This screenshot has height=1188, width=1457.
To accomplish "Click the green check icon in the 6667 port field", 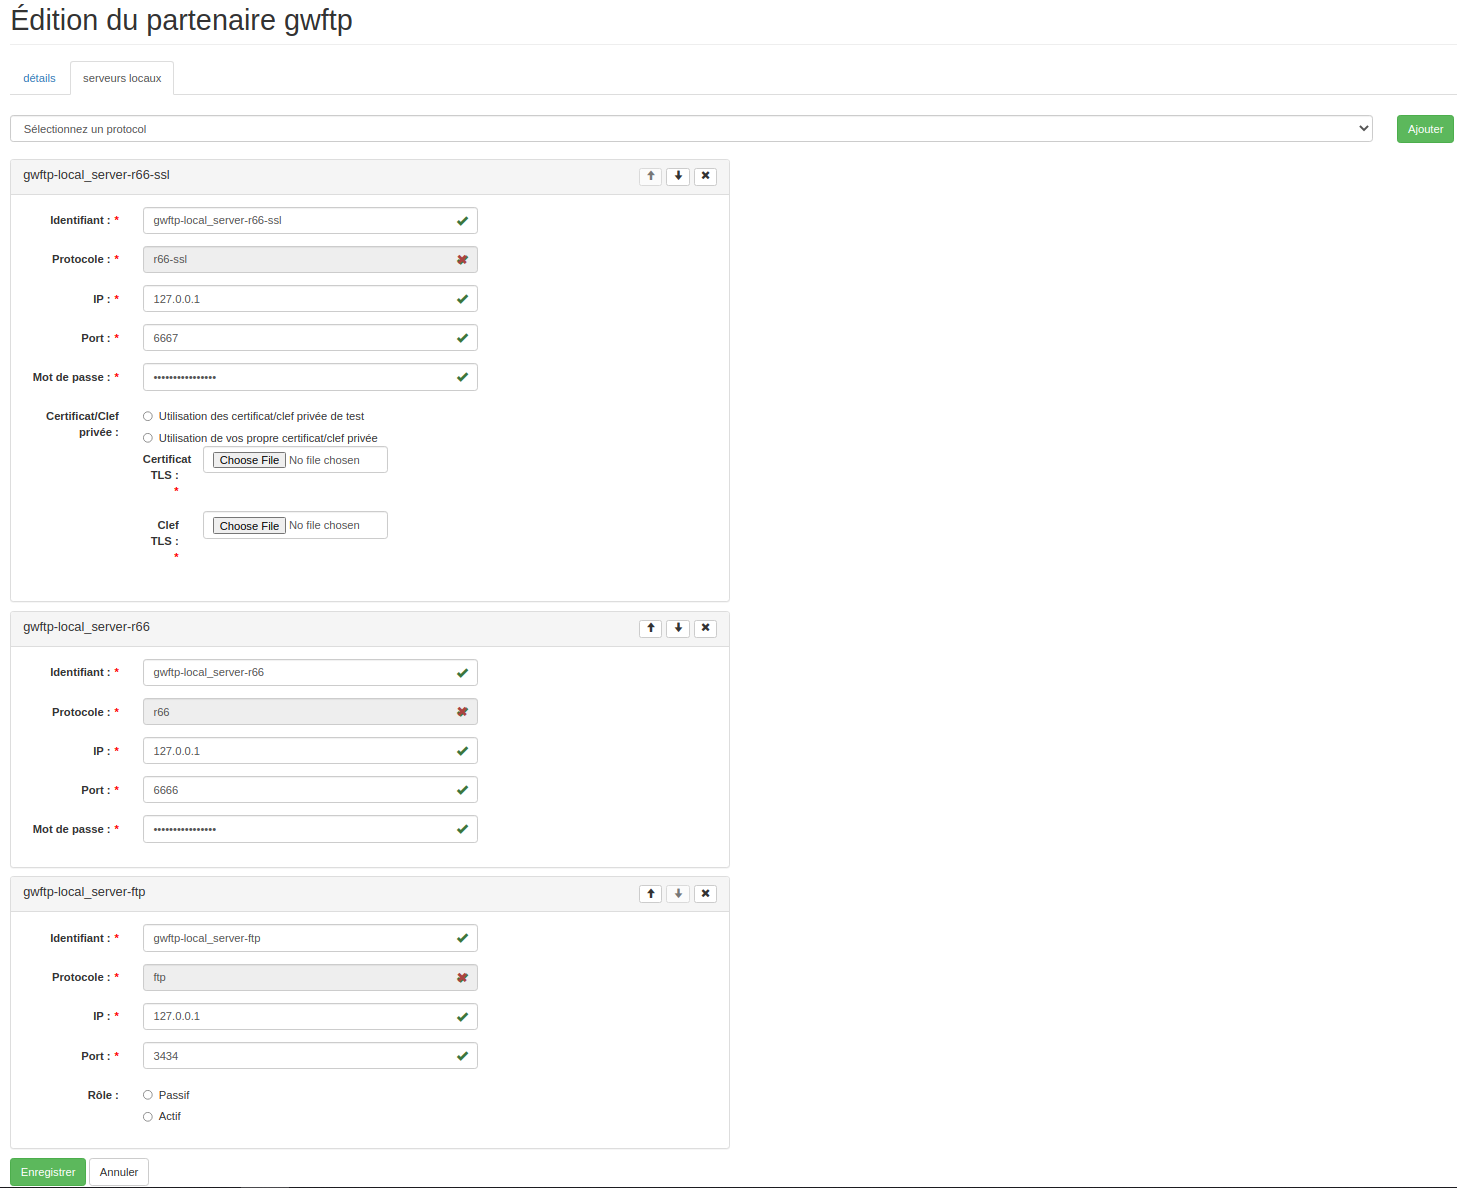I will click(x=462, y=338).
